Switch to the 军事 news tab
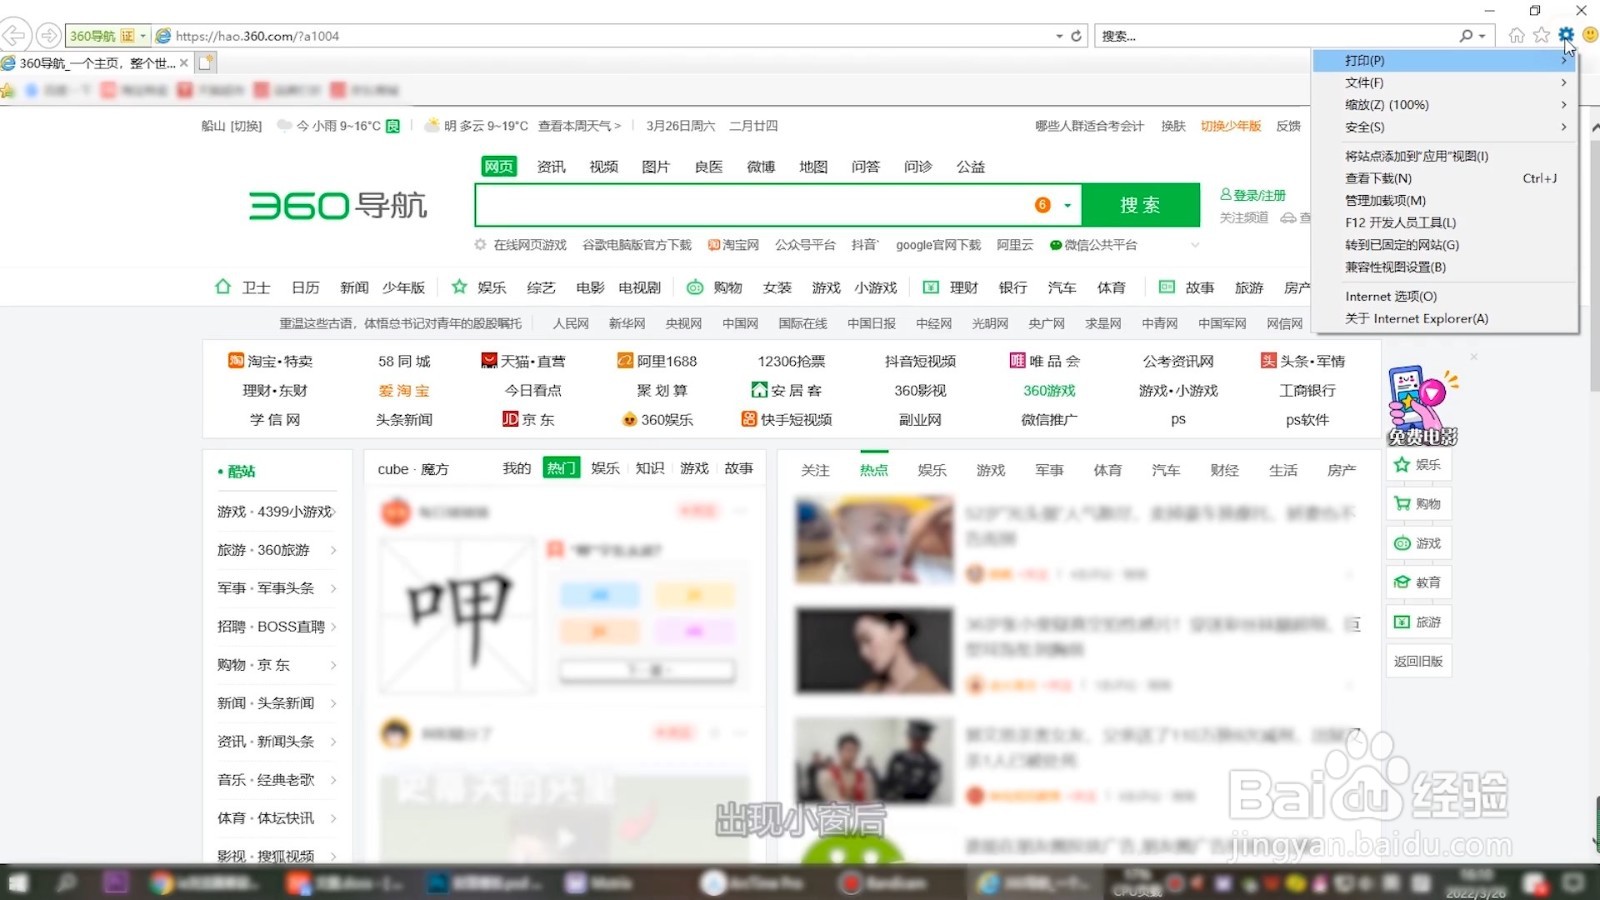1600x900 pixels. click(x=1049, y=469)
